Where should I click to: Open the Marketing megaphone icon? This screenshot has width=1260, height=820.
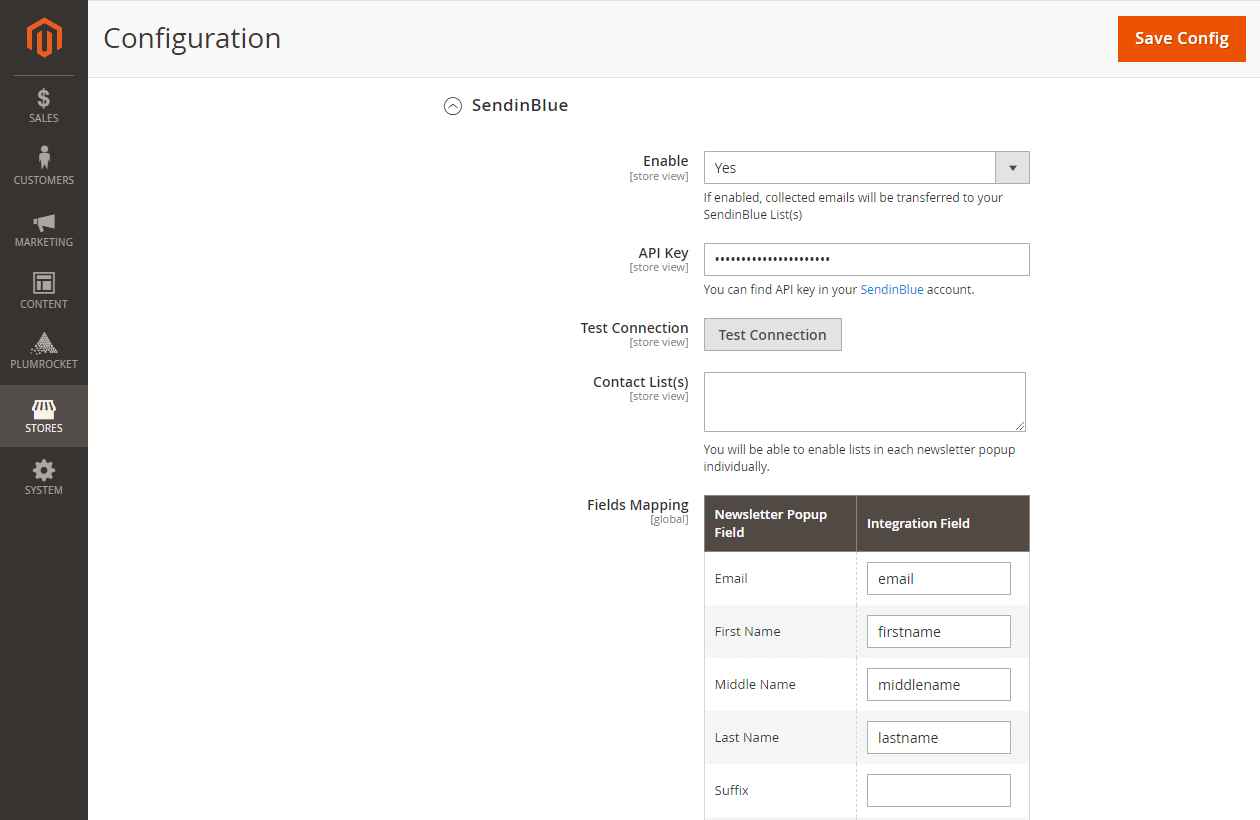pyautogui.click(x=44, y=222)
